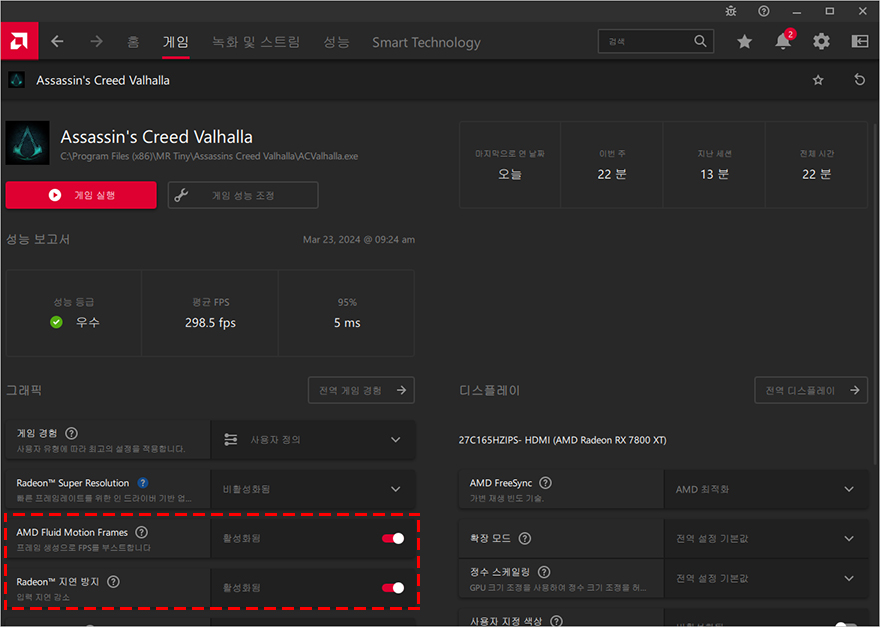Image resolution: width=880 pixels, height=627 pixels.
Task: Show help for 확장 모드
Action: (x=524, y=538)
